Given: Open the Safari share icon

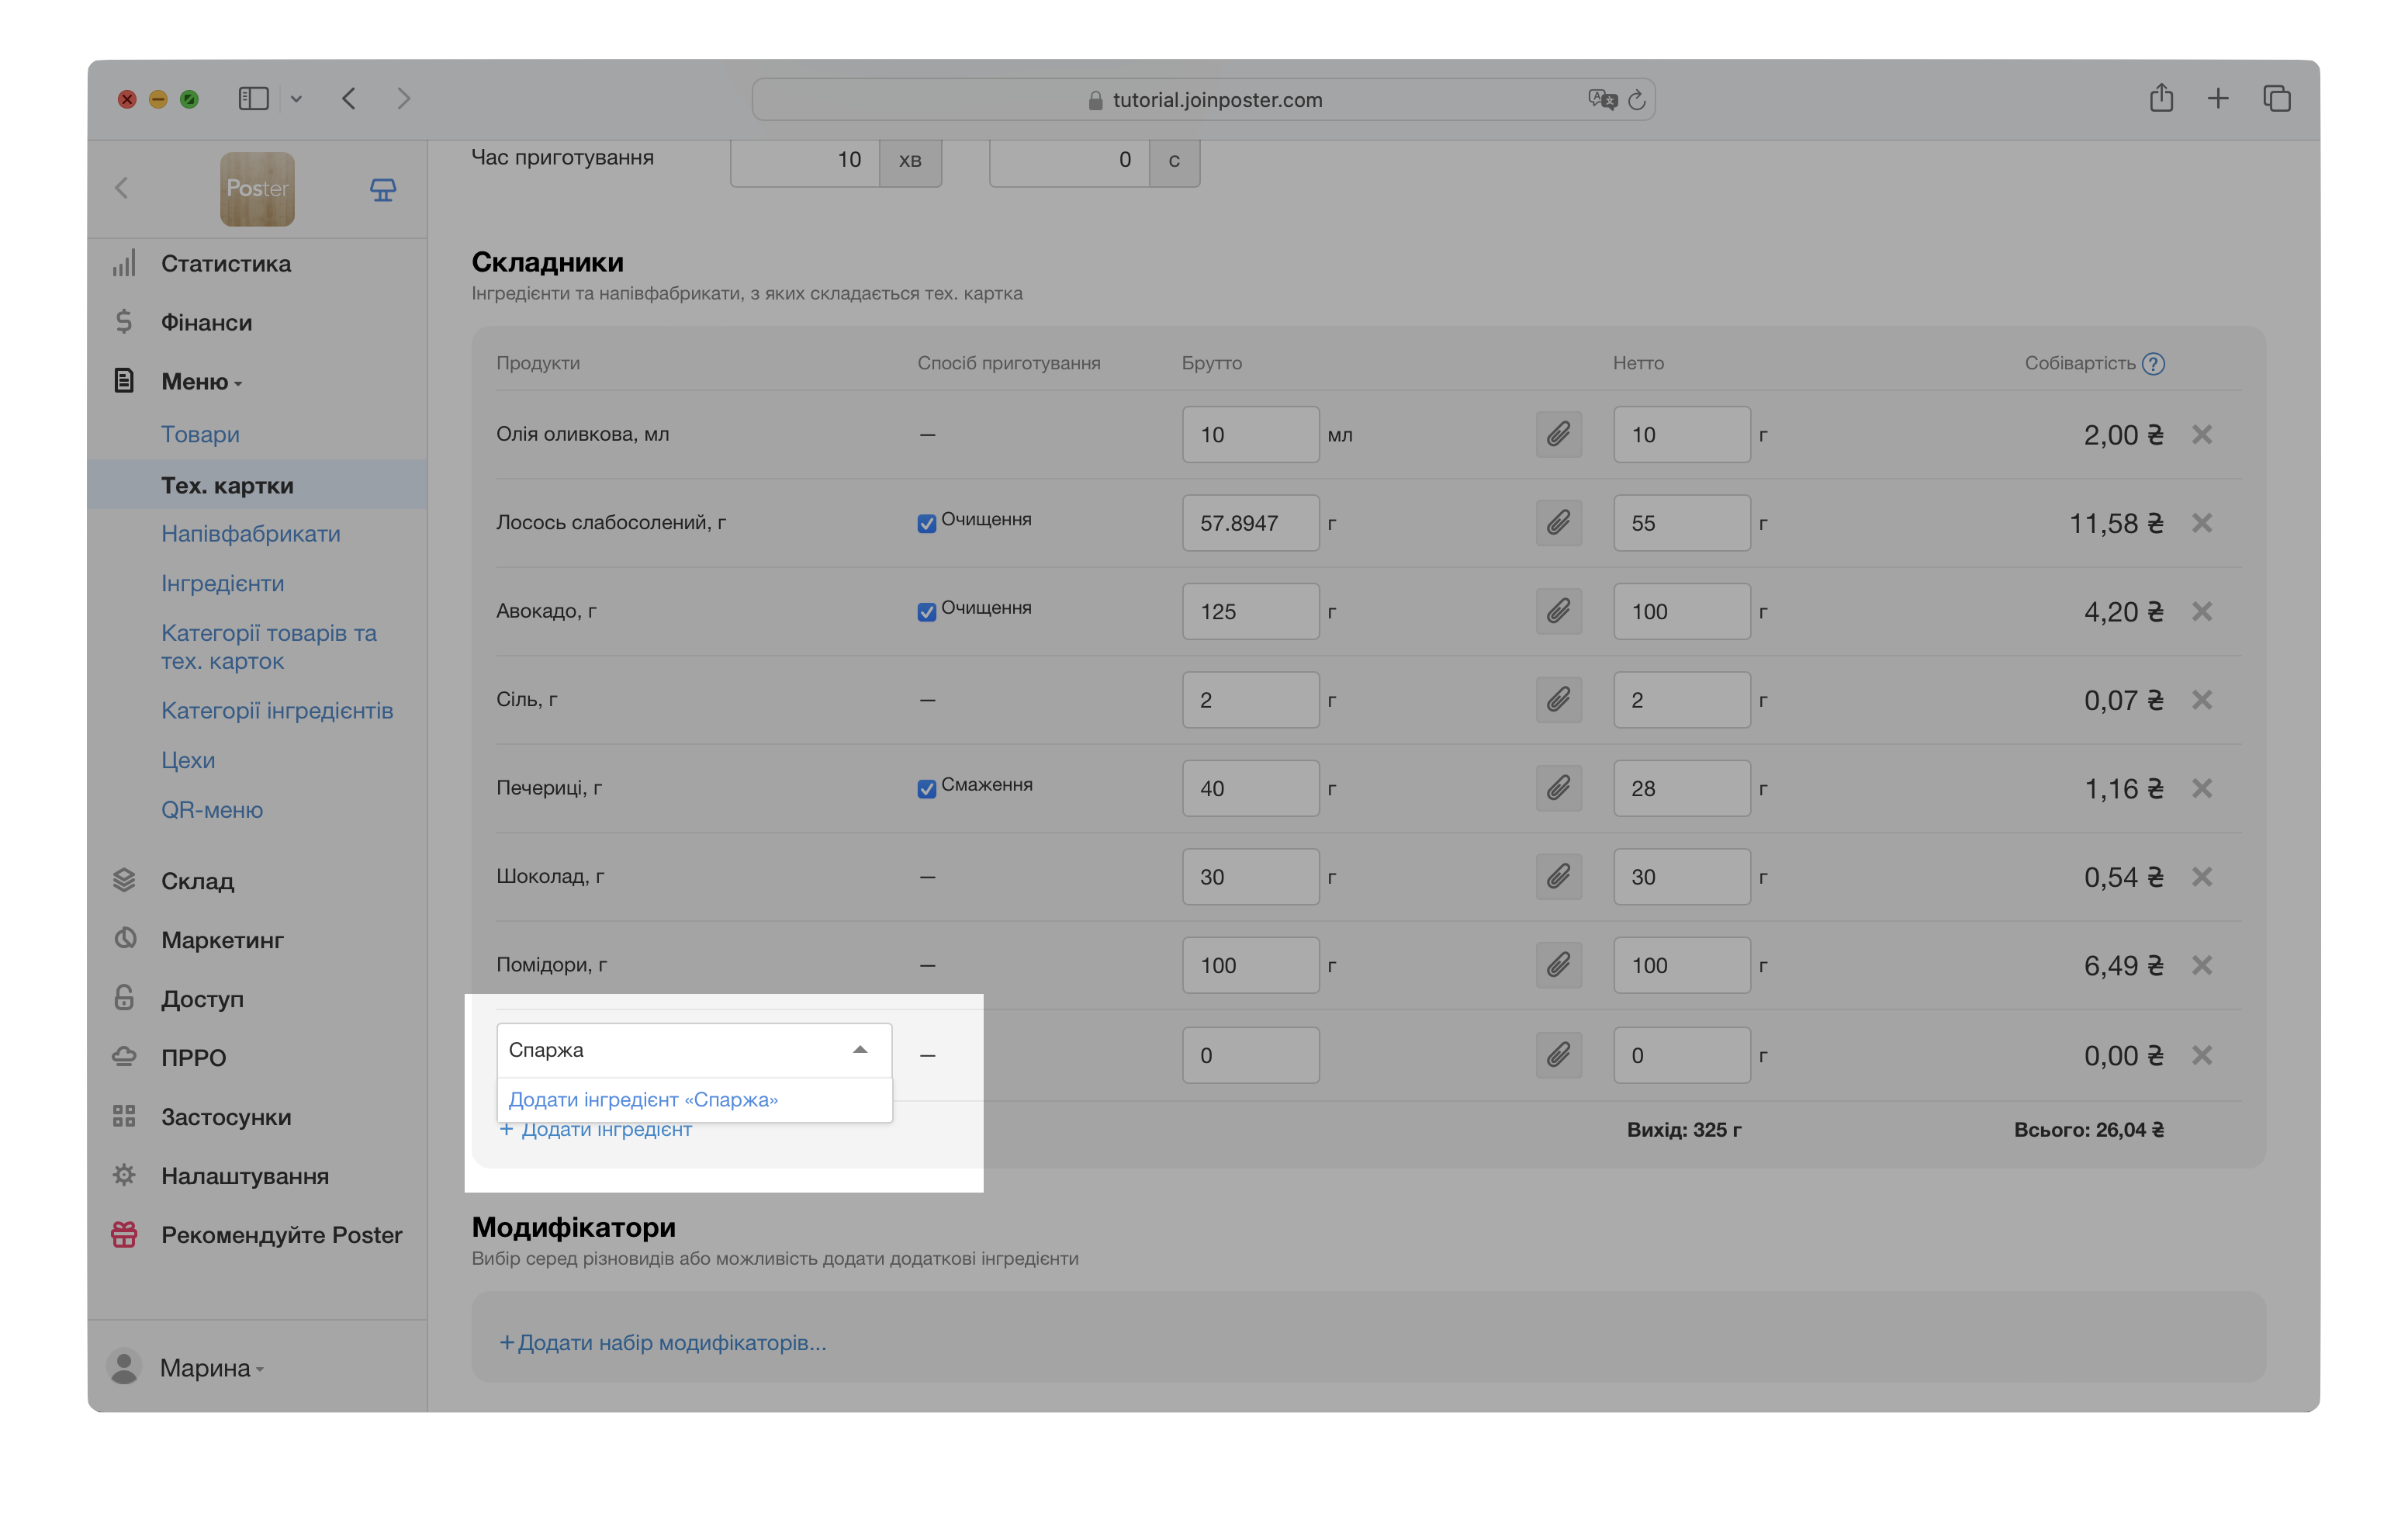Looking at the screenshot, I should pyautogui.click(x=2161, y=98).
